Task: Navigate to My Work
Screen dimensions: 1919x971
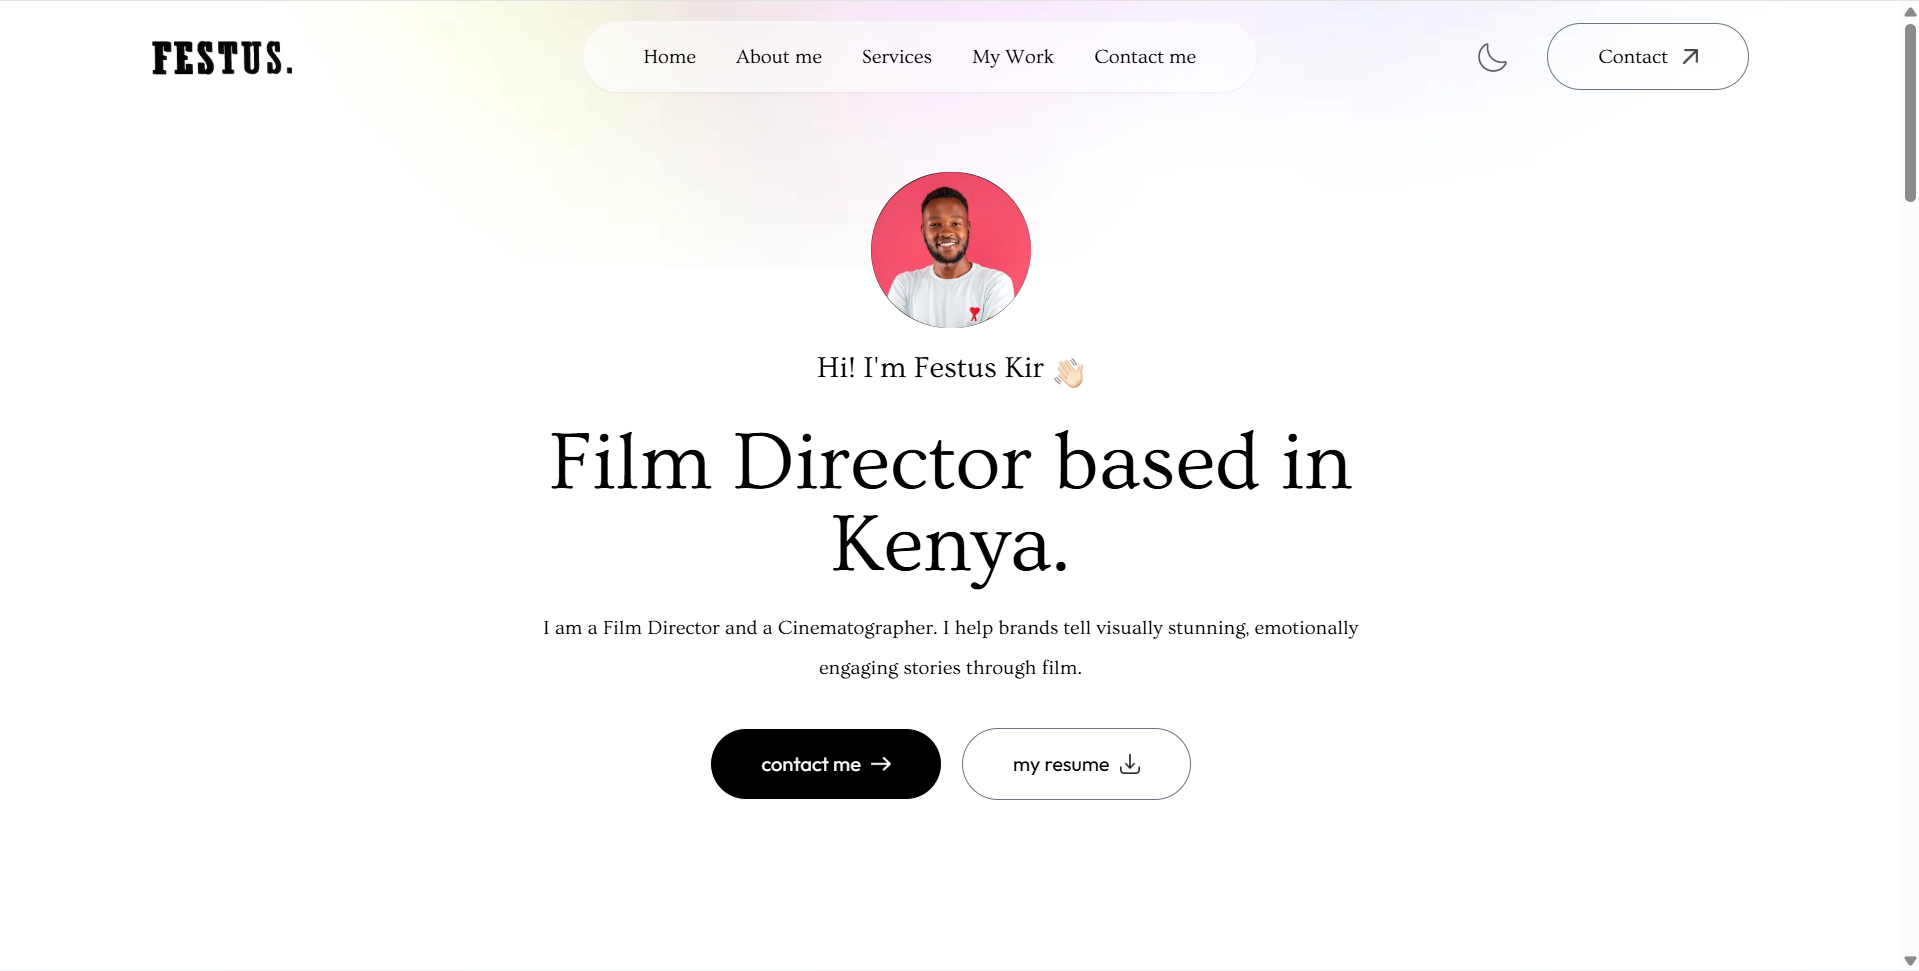Action: pyautogui.click(x=1012, y=57)
